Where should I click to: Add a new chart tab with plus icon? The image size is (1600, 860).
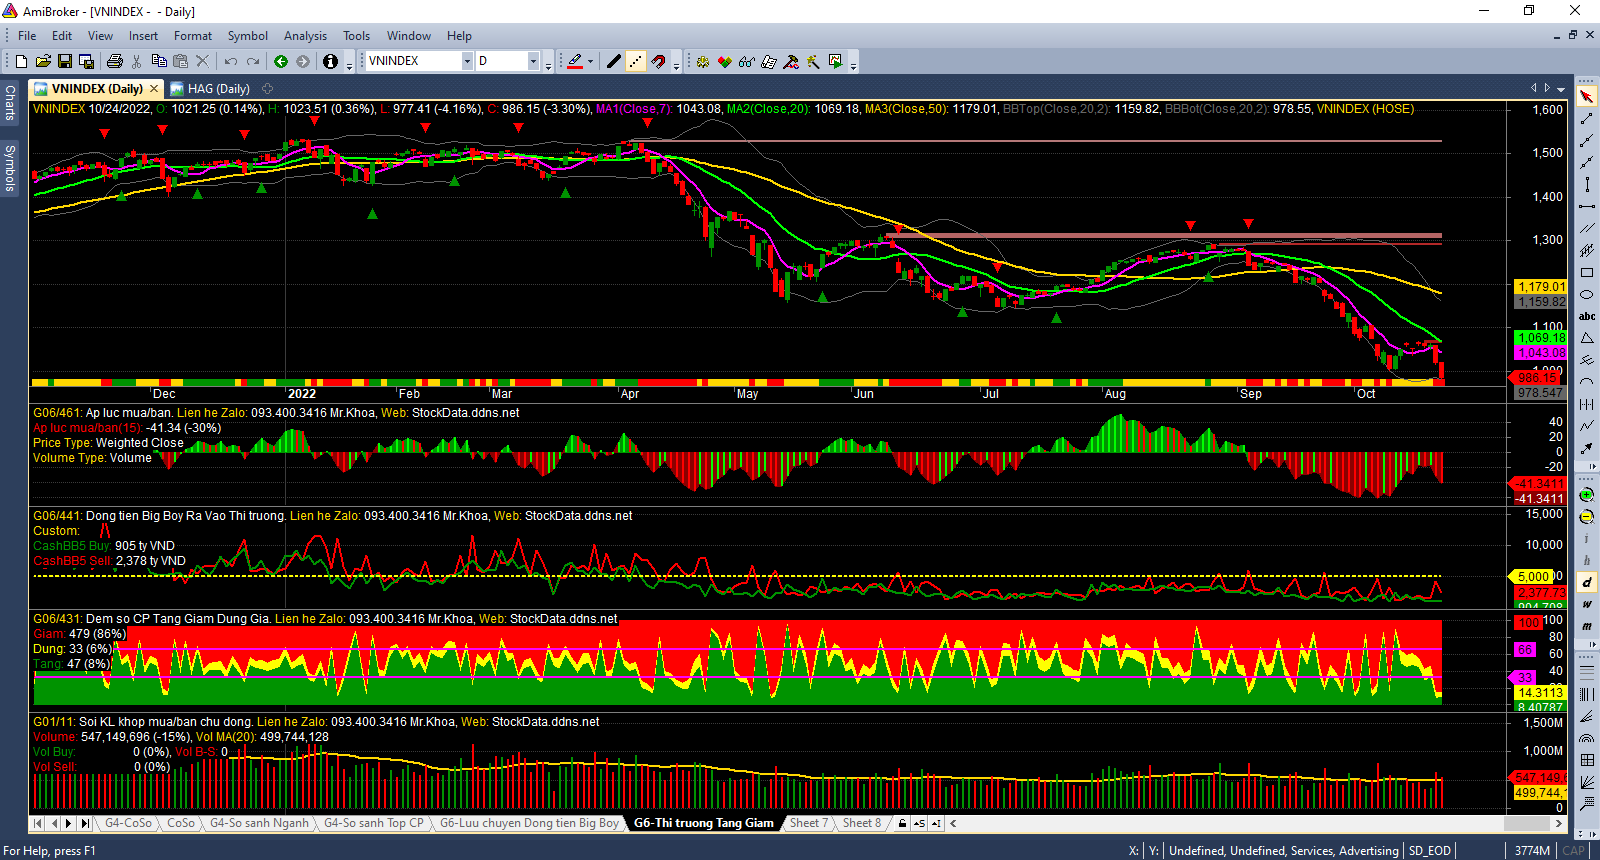[x=267, y=89]
